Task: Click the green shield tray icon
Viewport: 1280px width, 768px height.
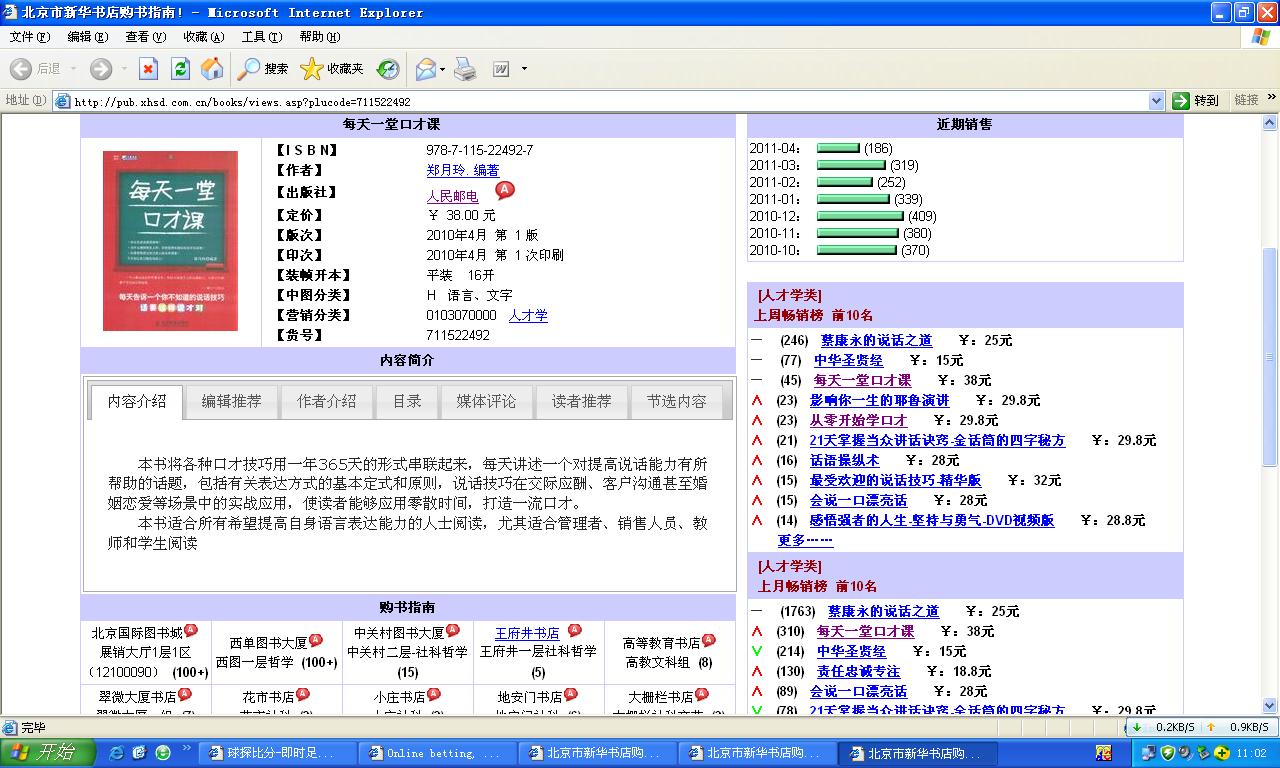Action: point(1167,753)
